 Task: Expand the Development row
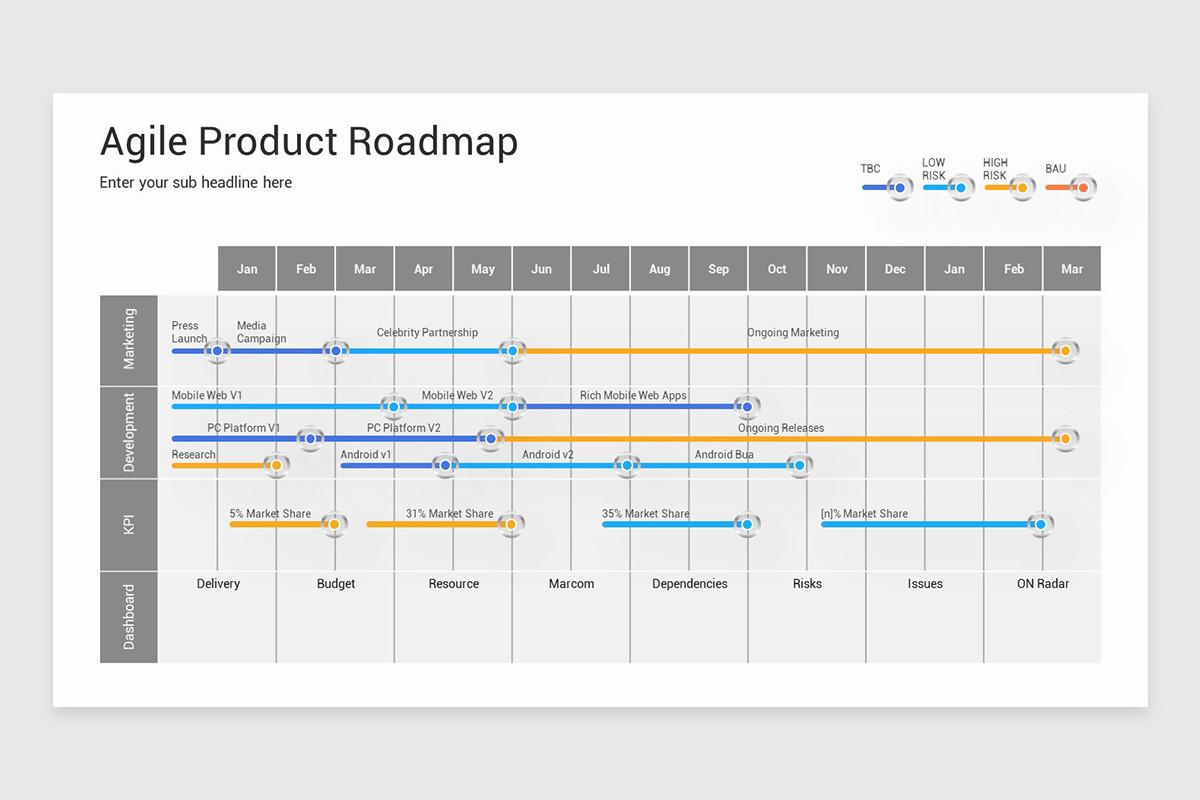pos(128,432)
